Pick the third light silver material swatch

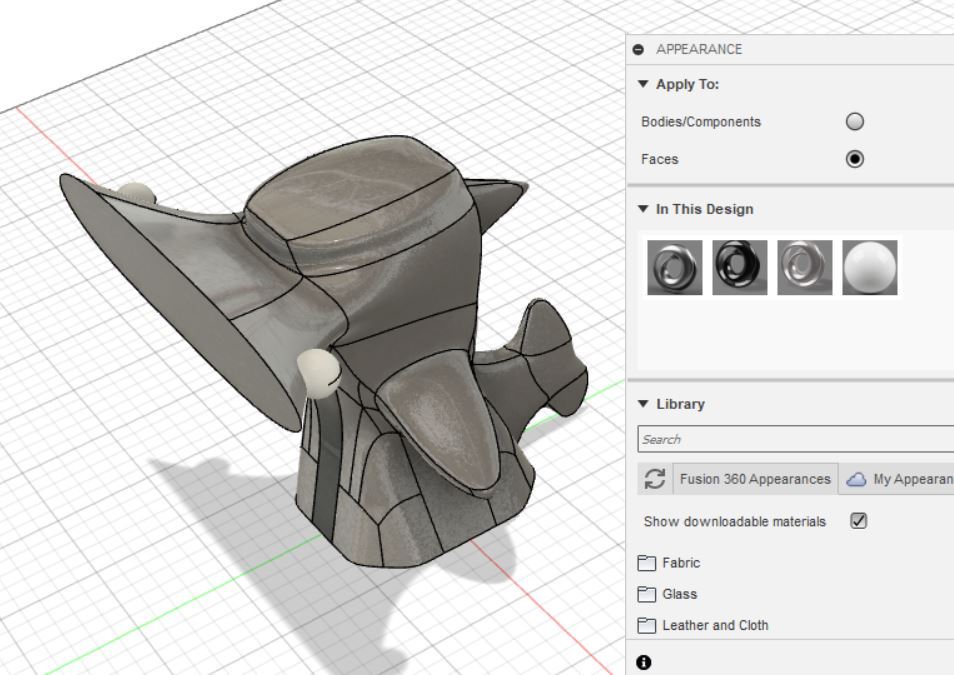[x=805, y=267]
